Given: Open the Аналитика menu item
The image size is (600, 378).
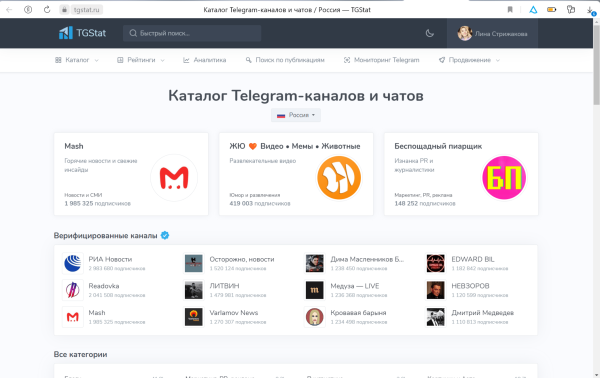Looking at the screenshot, I should coord(205,60).
